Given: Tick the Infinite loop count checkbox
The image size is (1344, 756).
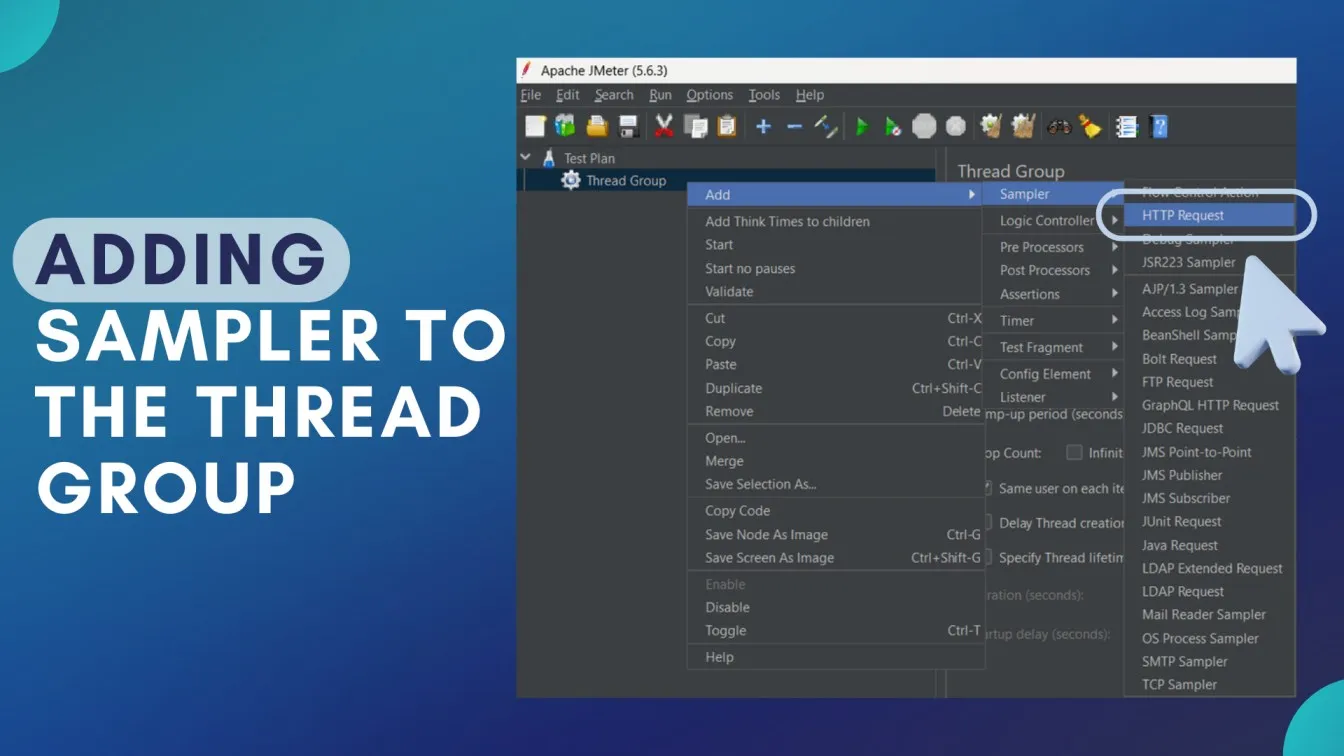Looking at the screenshot, I should tap(1074, 452).
